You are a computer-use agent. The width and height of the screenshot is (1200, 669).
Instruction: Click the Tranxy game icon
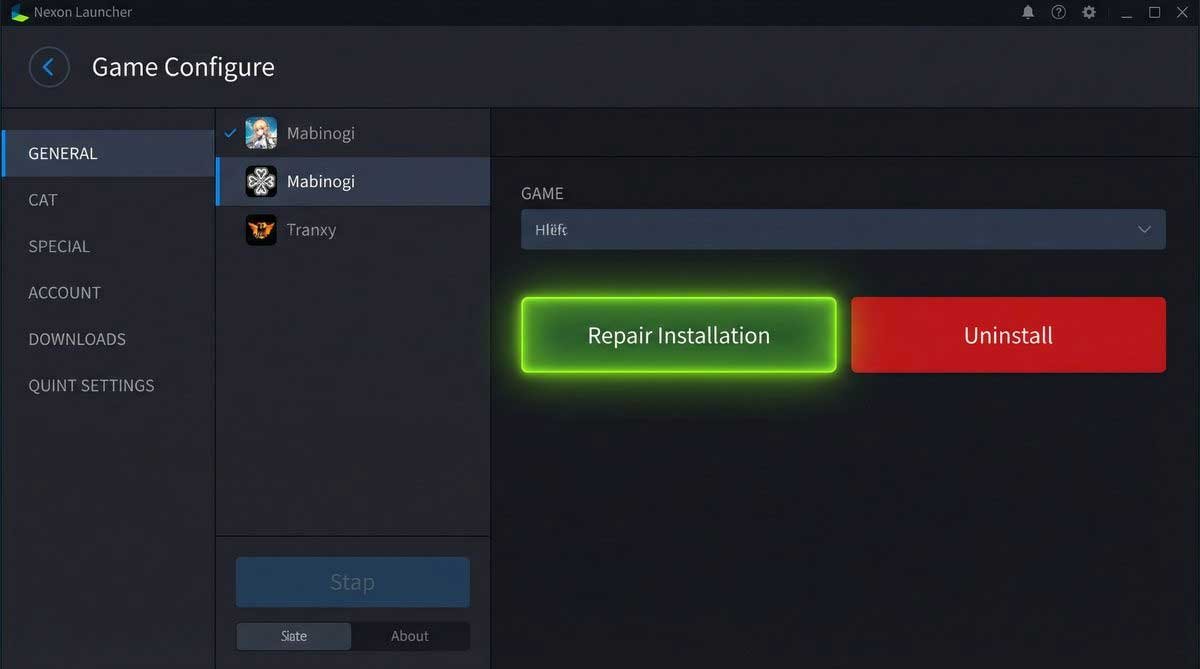point(261,229)
